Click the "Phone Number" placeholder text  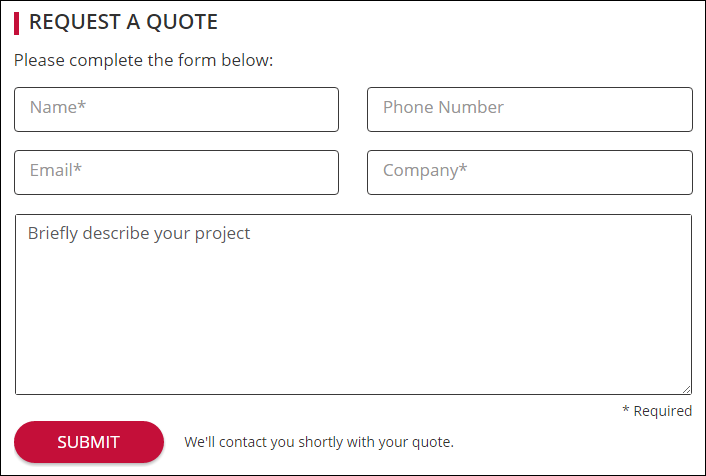coord(443,108)
